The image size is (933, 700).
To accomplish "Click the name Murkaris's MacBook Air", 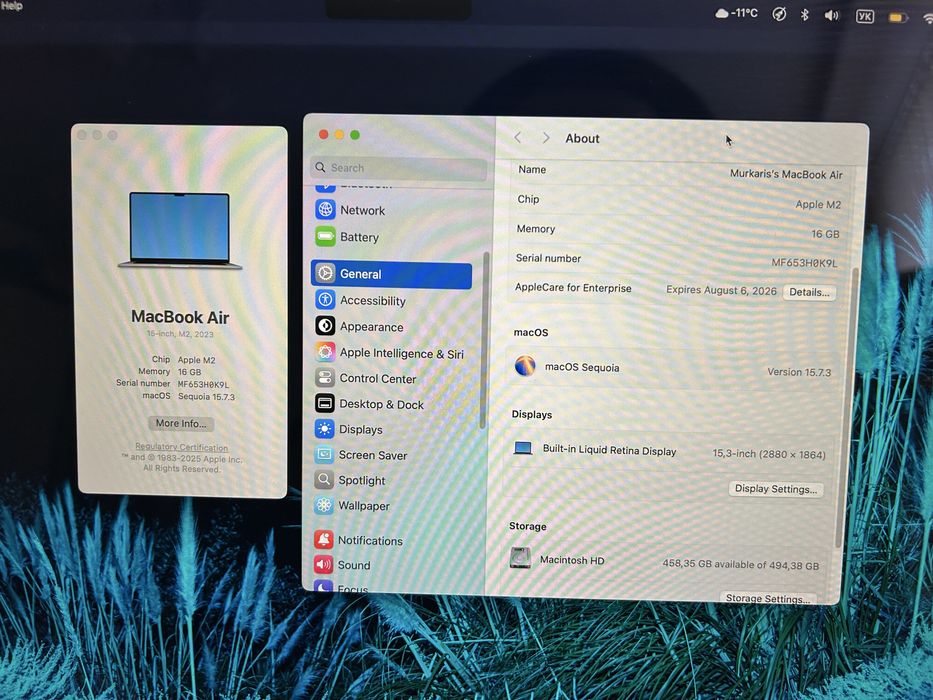I will click(x=786, y=174).
